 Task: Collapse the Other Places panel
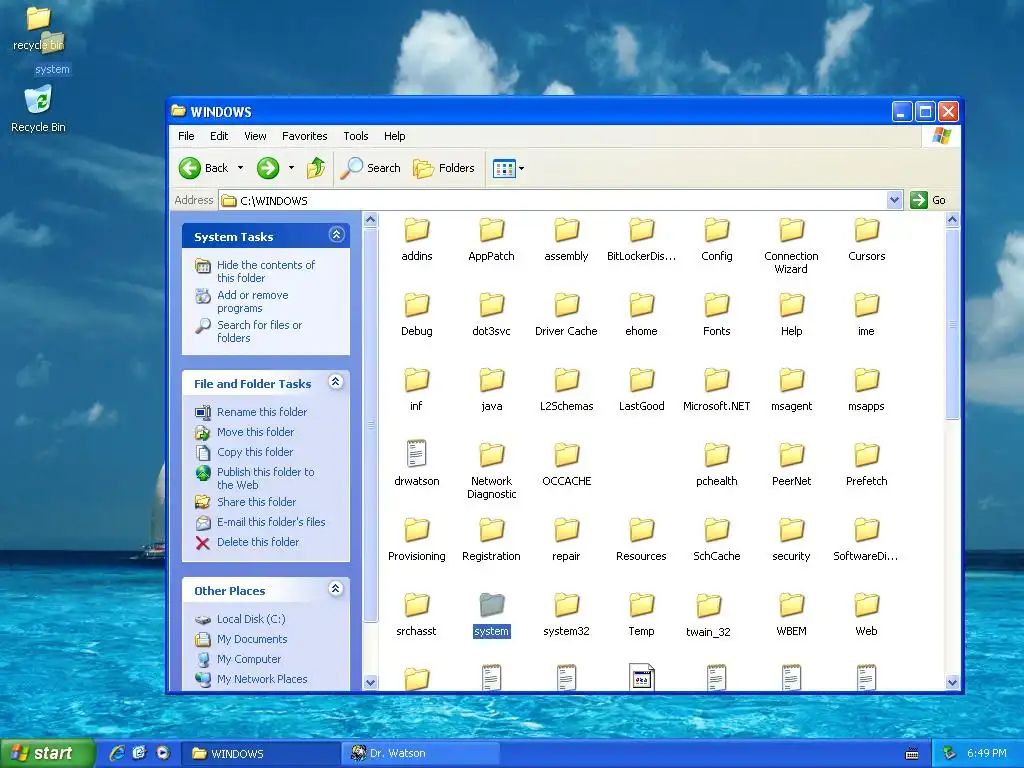coord(336,588)
